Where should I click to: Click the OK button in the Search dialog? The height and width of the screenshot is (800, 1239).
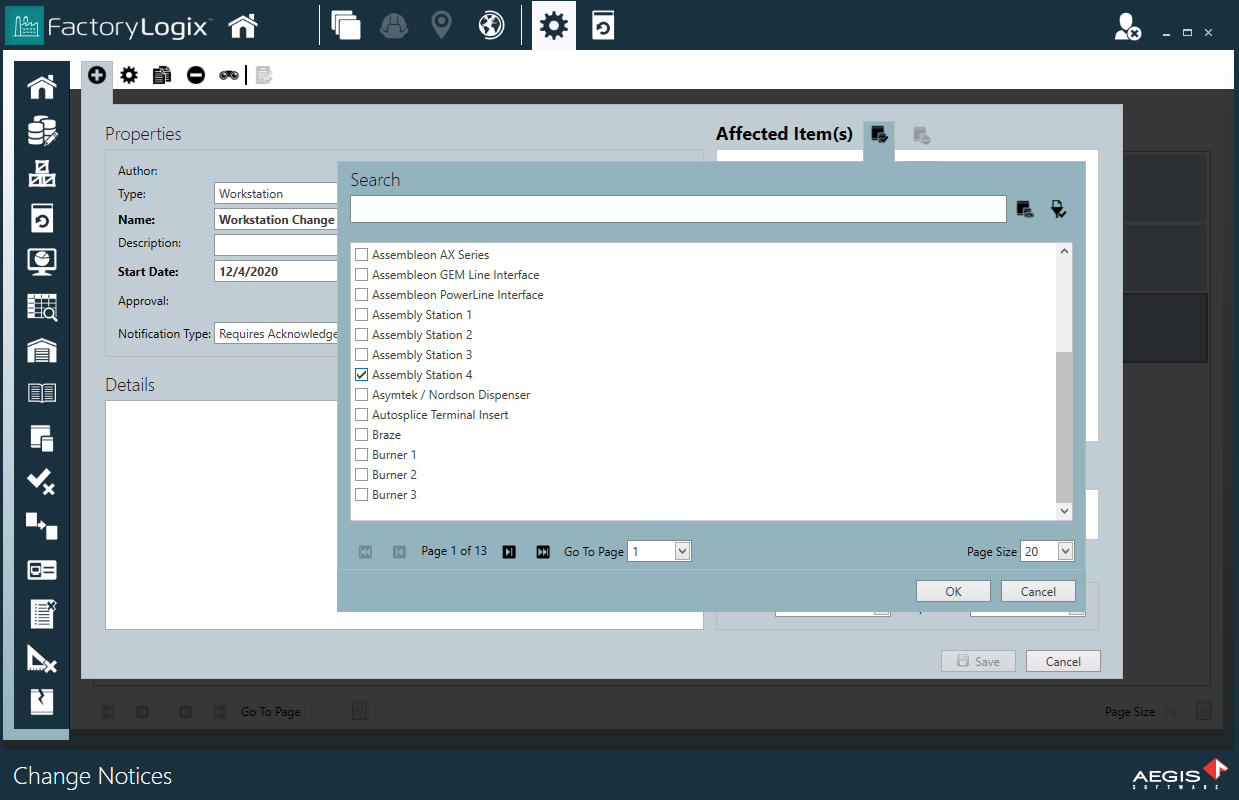(x=952, y=590)
